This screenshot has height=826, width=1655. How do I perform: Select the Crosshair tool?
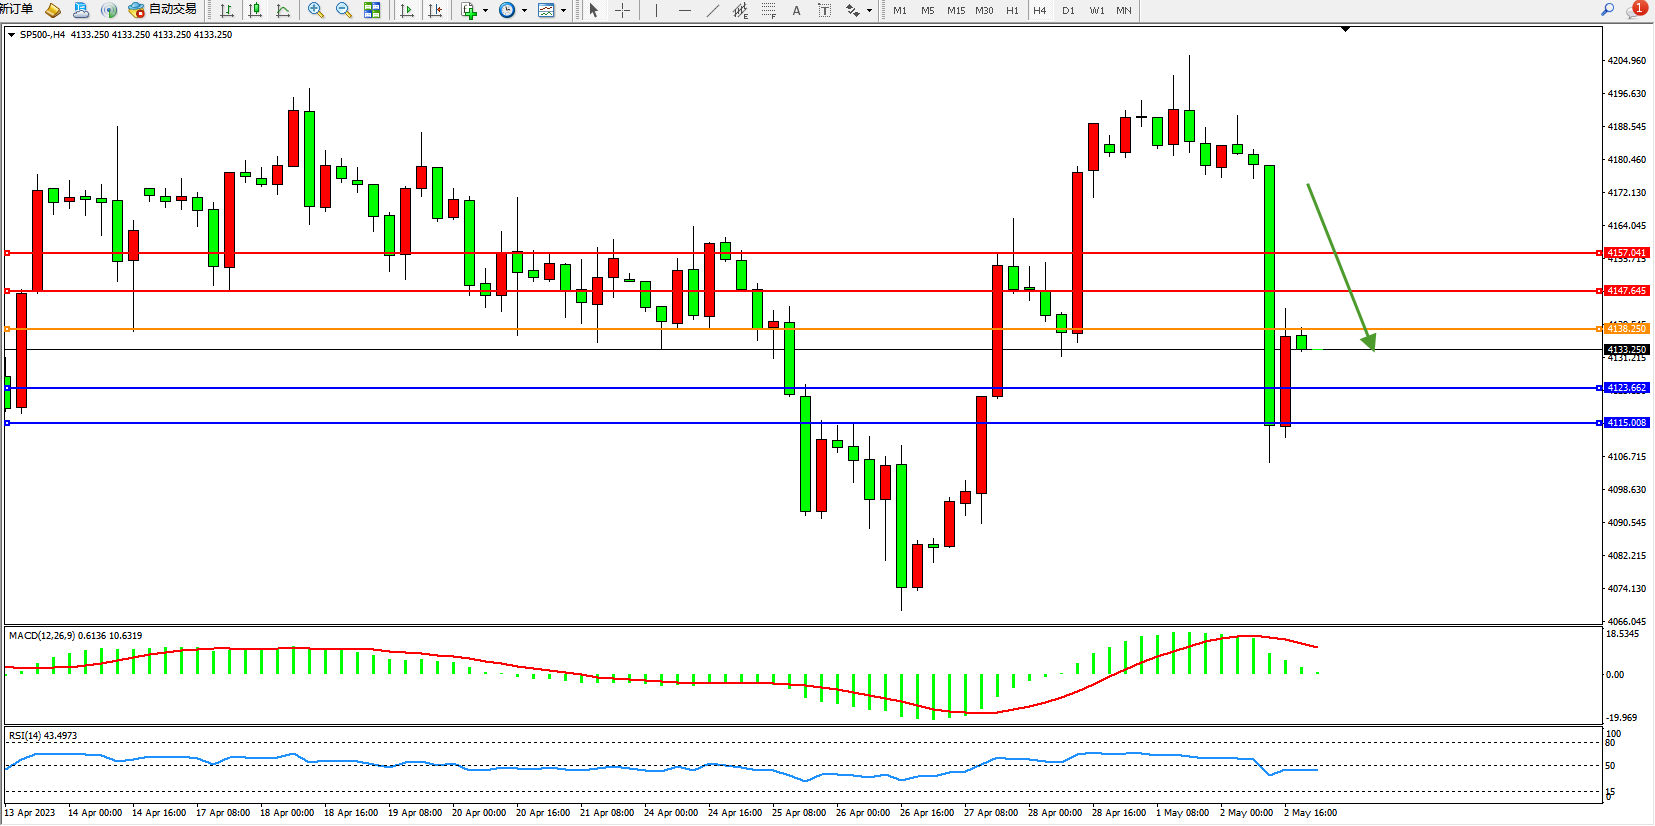tap(622, 10)
